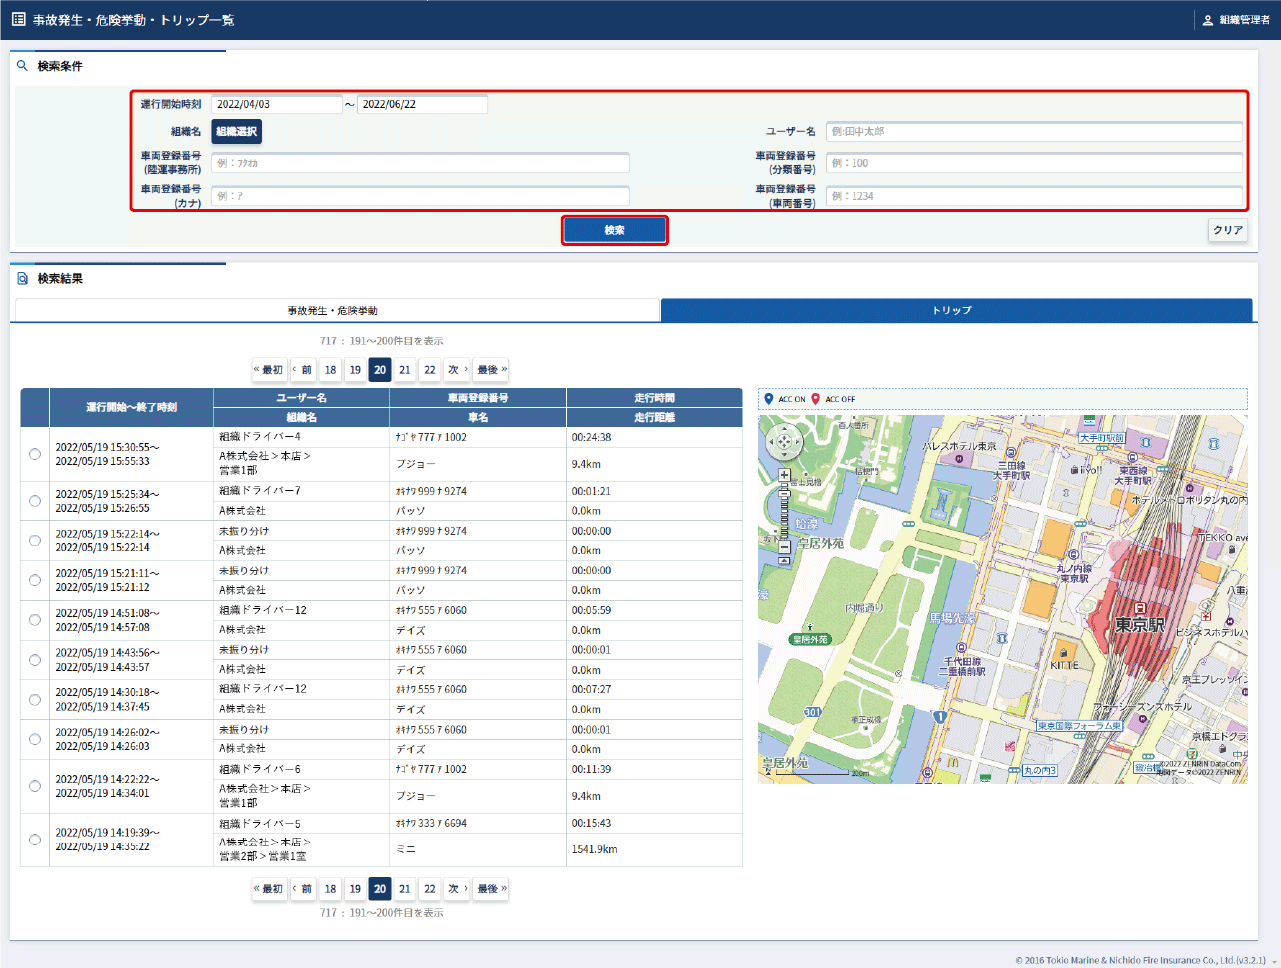
Task: Select radio for trip starting 14:51:08
Action: click(x=35, y=620)
